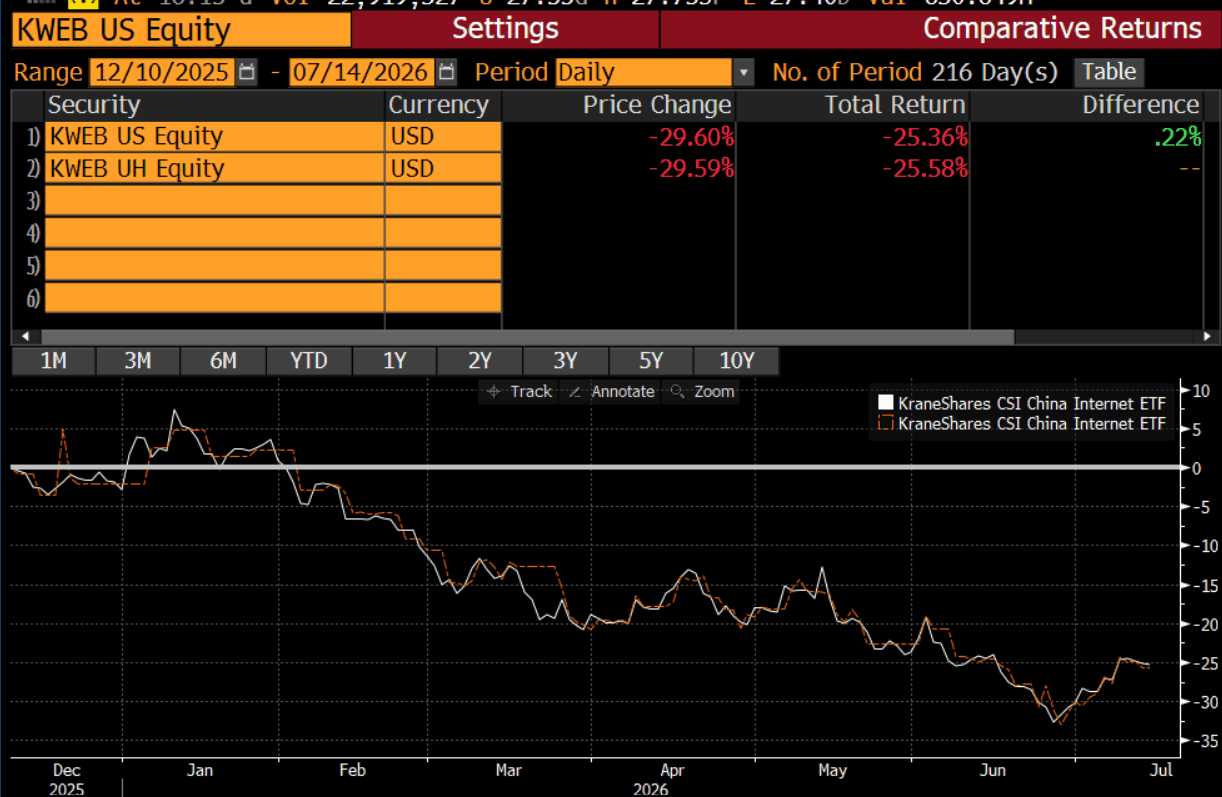1222x797 pixels.
Task: Click the left scroll arrow below table
Action: [24, 337]
